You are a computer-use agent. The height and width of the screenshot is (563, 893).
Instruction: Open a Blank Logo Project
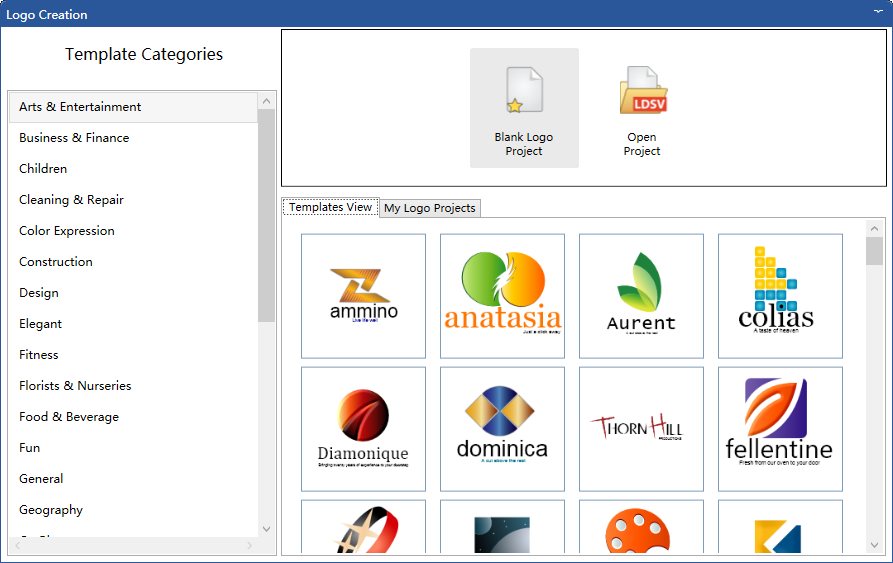click(x=524, y=108)
